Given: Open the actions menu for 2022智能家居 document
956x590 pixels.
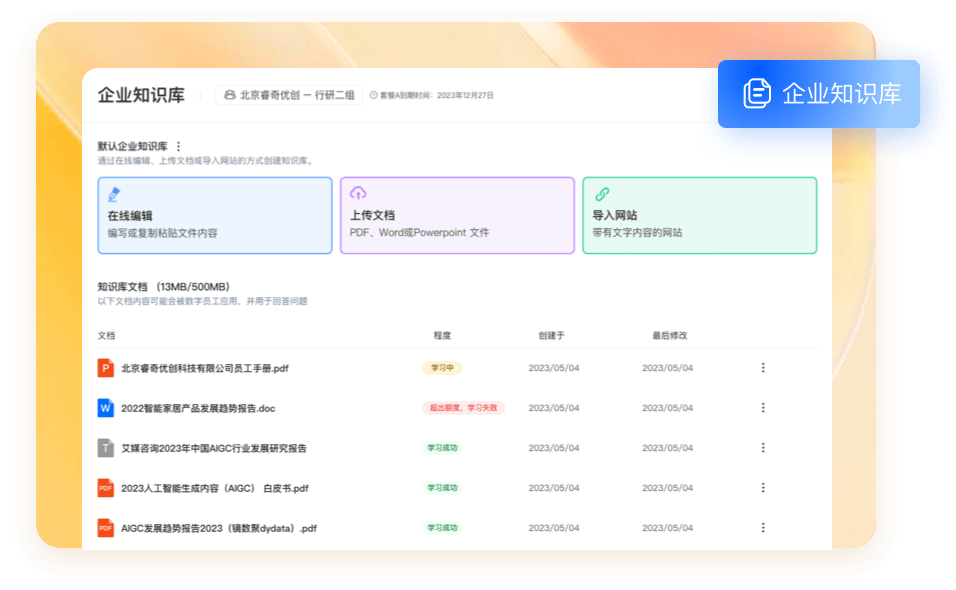Looking at the screenshot, I should 763,408.
